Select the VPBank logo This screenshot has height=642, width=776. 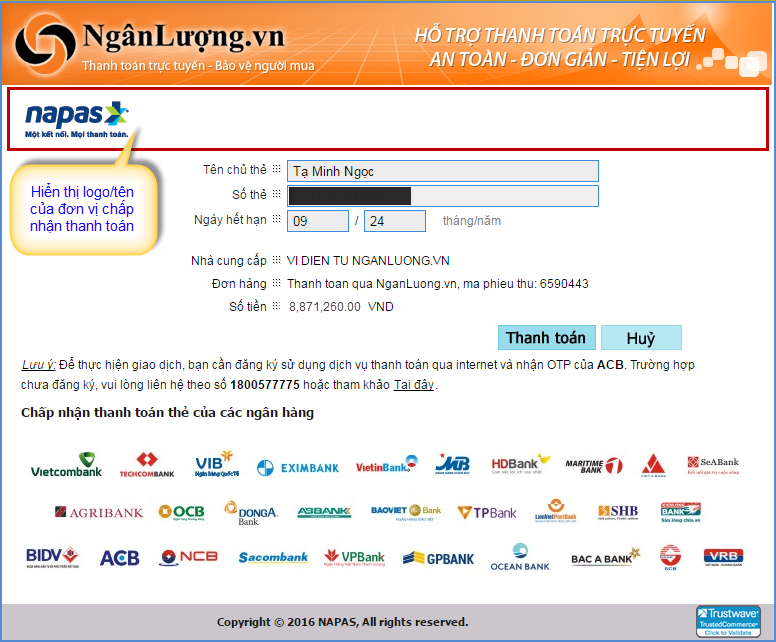tap(355, 557)
